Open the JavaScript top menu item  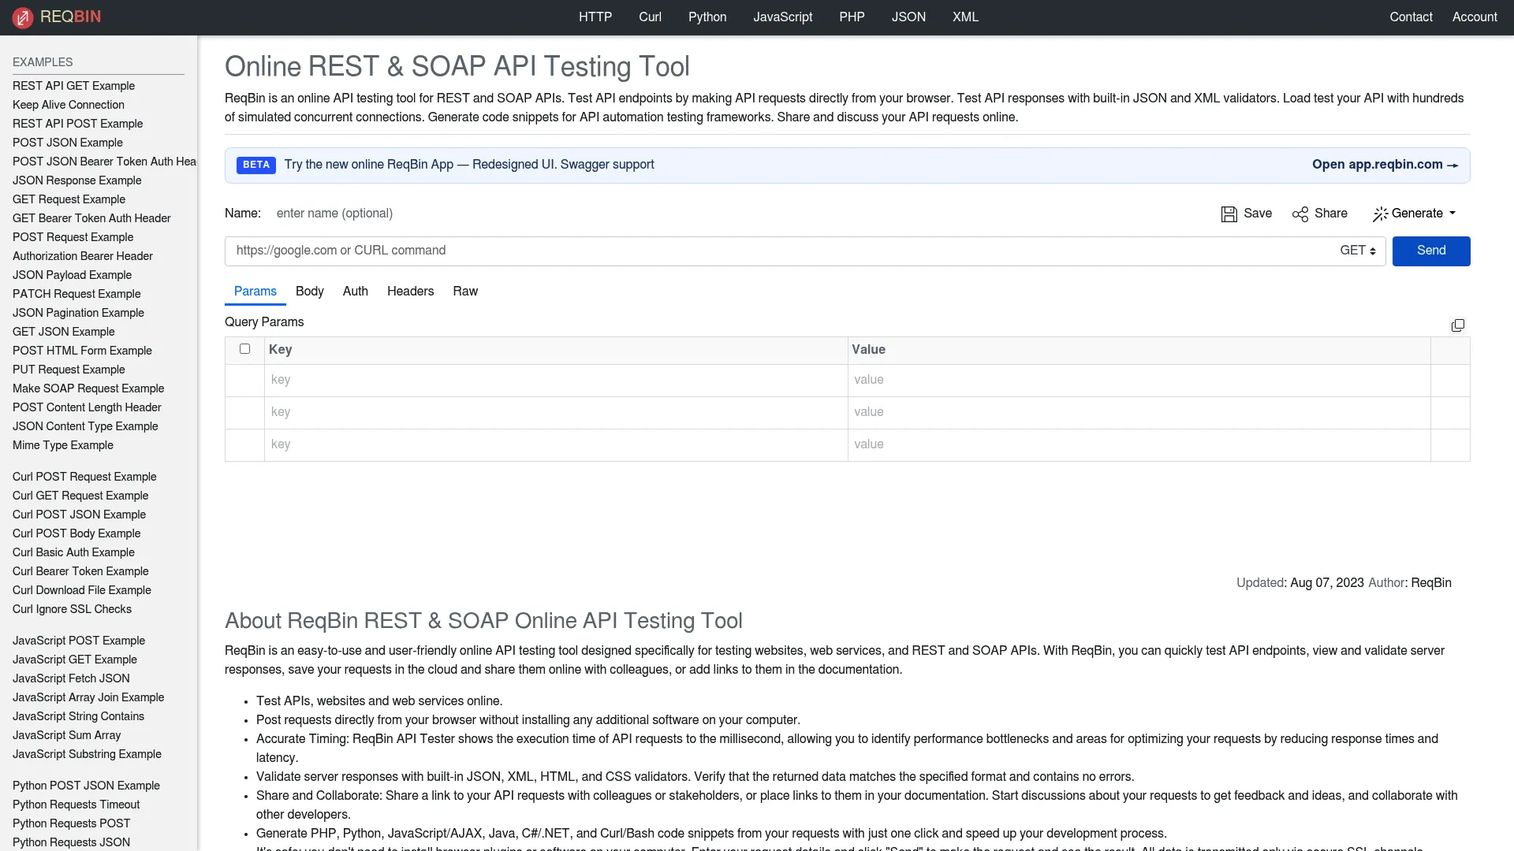click(783, 17)
